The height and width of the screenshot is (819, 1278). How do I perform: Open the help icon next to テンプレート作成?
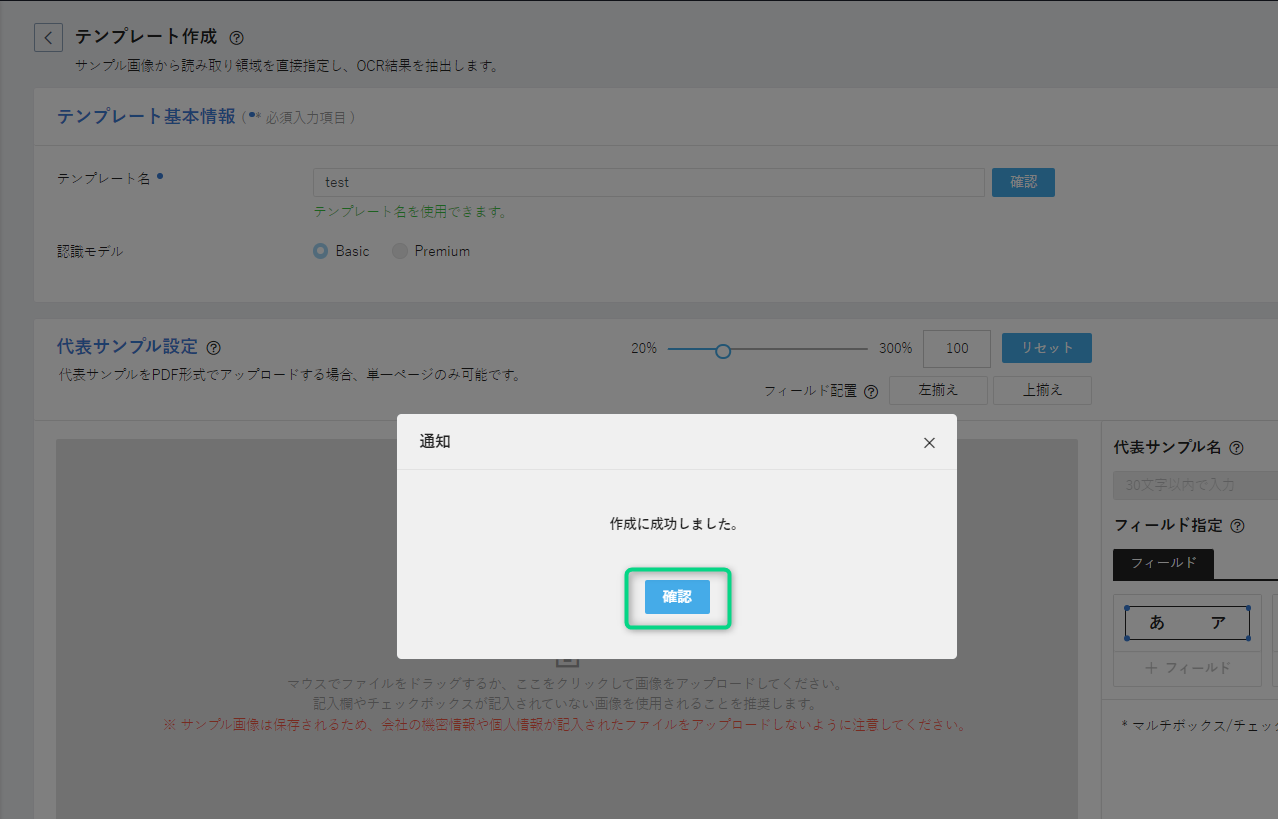tap(236, 38)
